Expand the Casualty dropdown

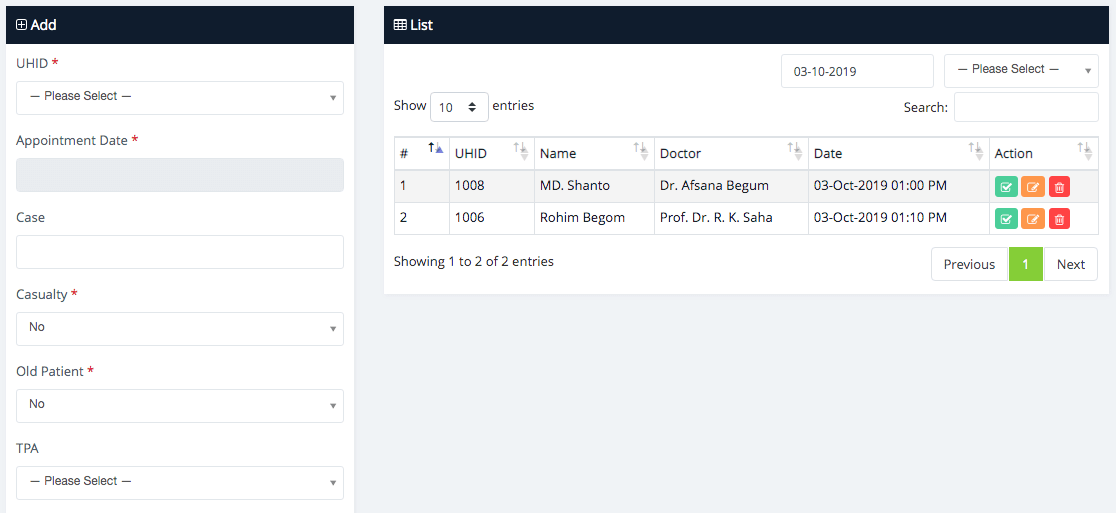click(x=180, y=328)
